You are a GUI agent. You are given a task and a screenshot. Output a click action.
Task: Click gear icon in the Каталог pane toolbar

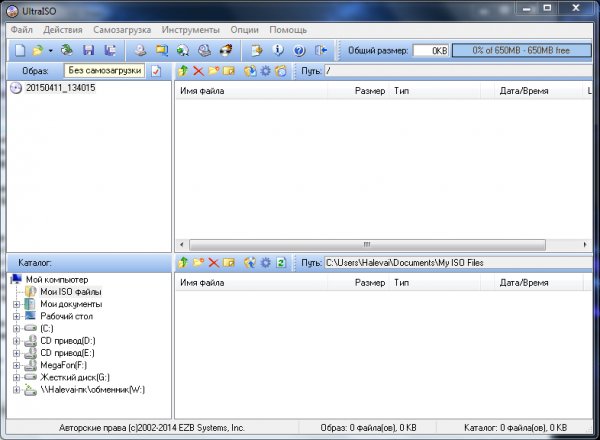tap(265, 262)
